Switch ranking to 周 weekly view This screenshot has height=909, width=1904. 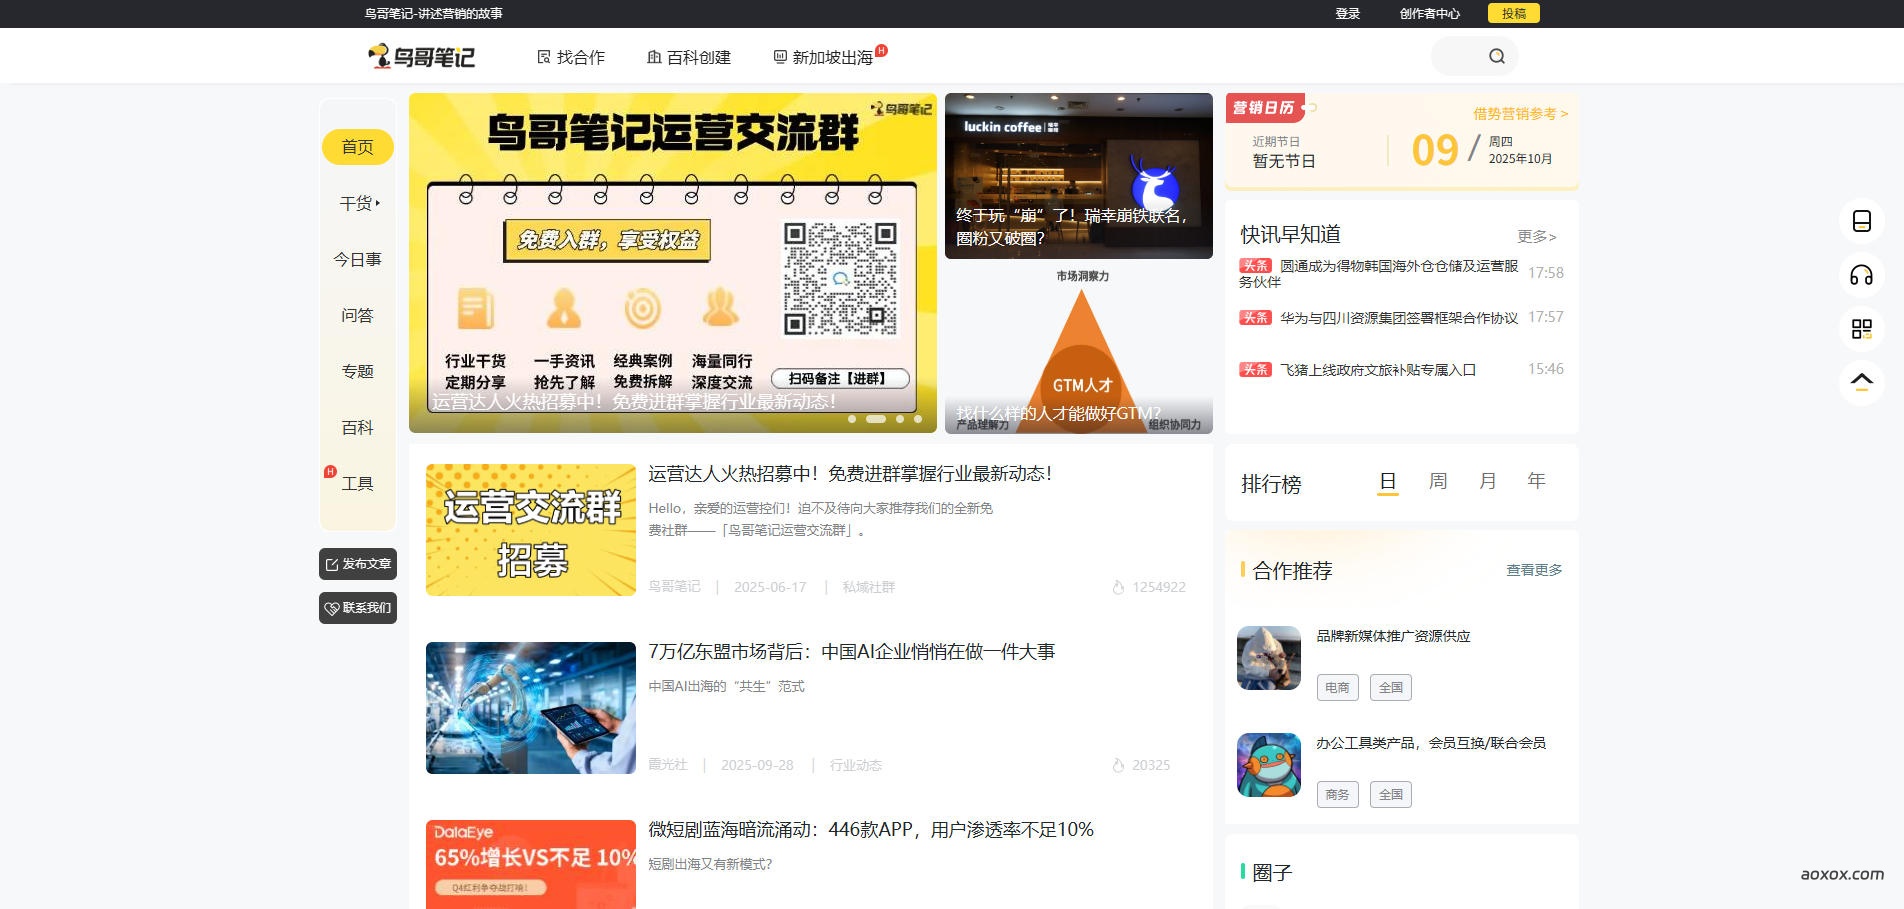1437,481
